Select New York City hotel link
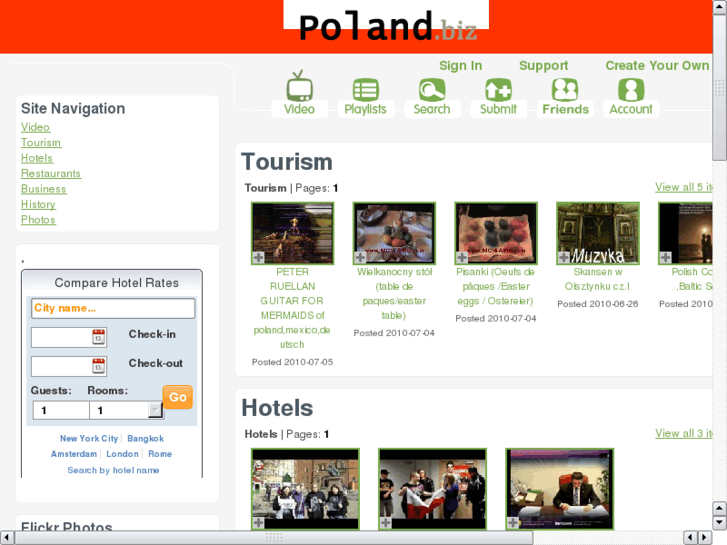The width and height of the screenshot is (727, 545). coord(89,439)
